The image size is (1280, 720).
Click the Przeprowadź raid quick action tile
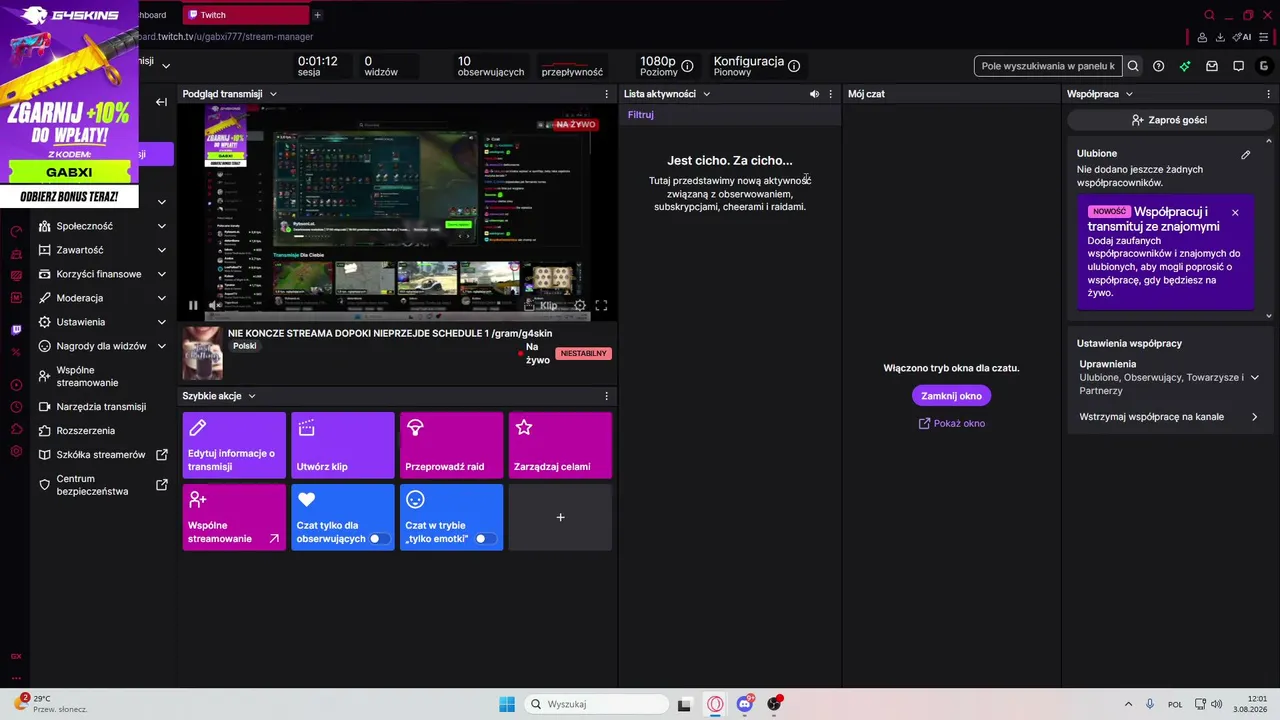pos(451,445)
